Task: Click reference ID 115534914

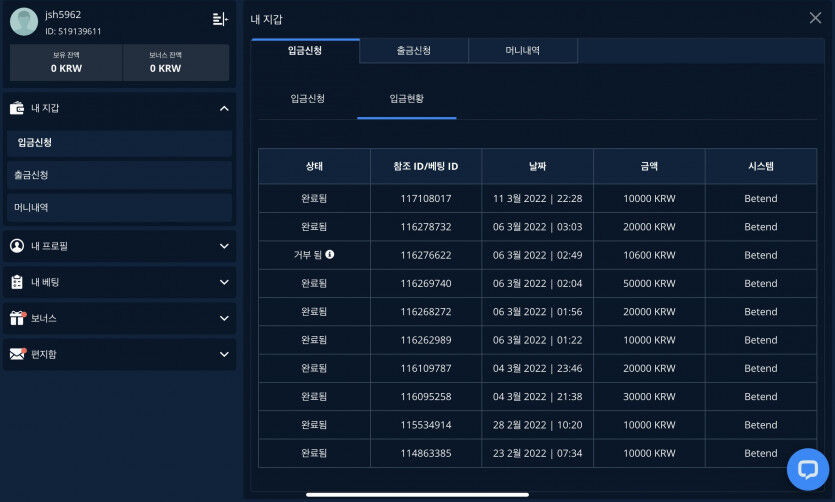Action: click(x=426, y=425)
